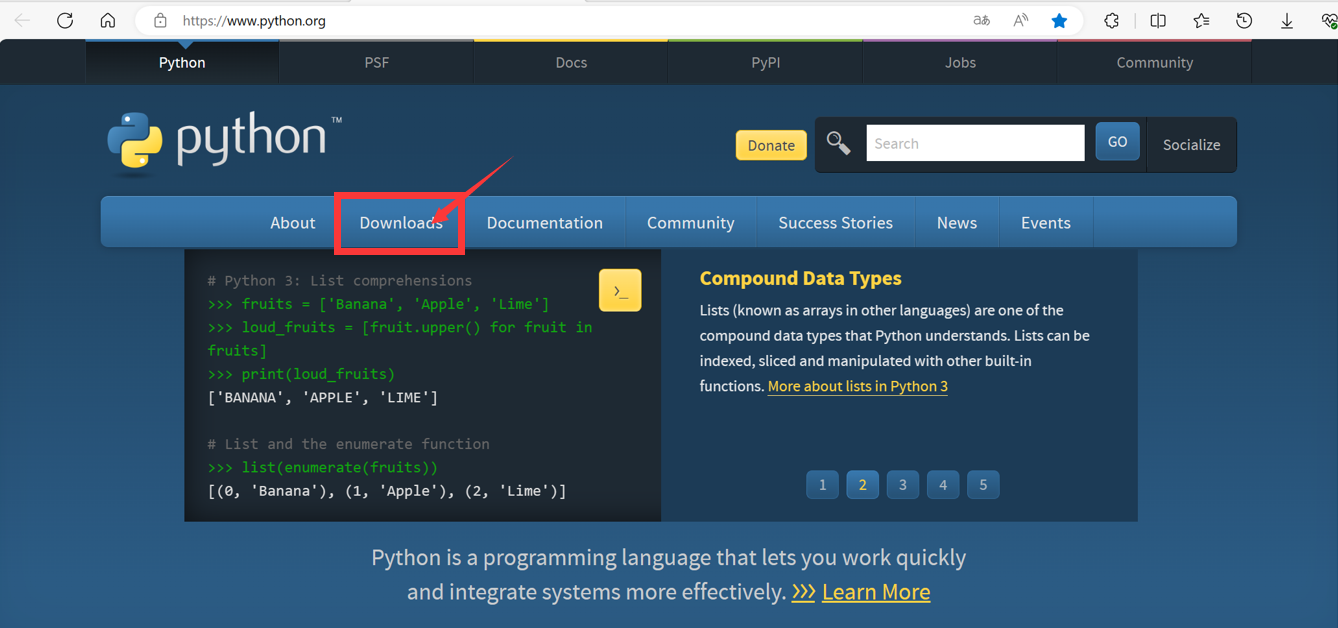Switch to the PyPI top tab
The image size is (1338, 628).
(765, 62)
